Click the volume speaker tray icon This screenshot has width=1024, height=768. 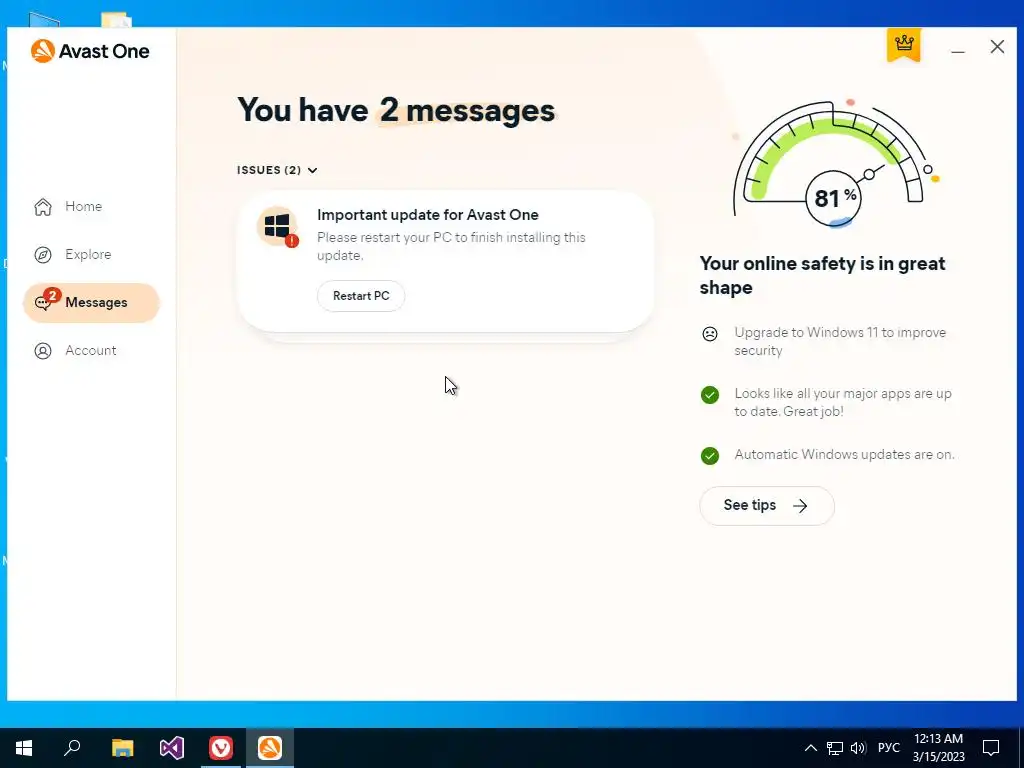point(858,748)
